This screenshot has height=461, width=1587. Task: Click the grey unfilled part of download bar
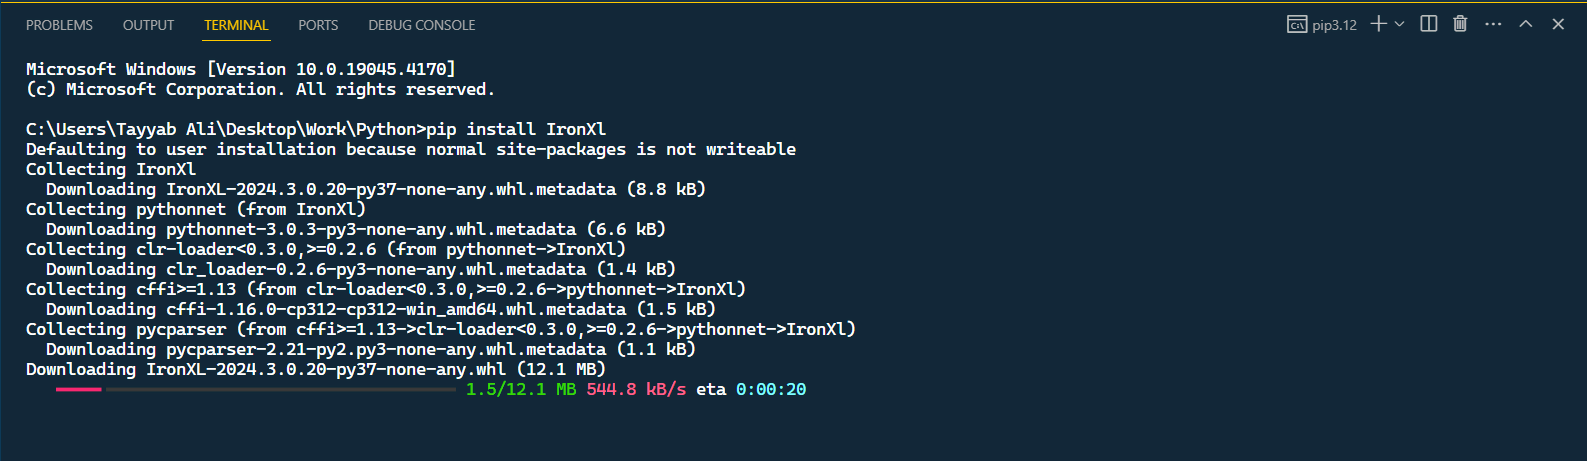tap(280, 389)
